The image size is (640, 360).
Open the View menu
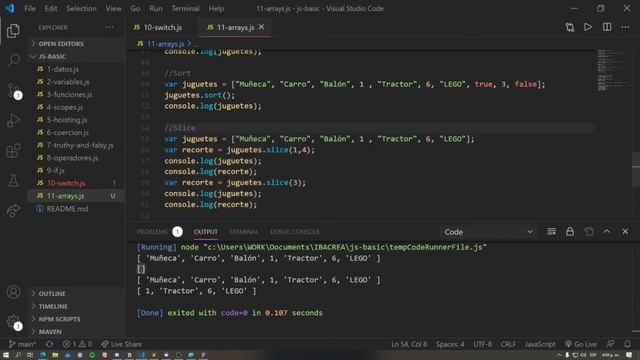113,8
